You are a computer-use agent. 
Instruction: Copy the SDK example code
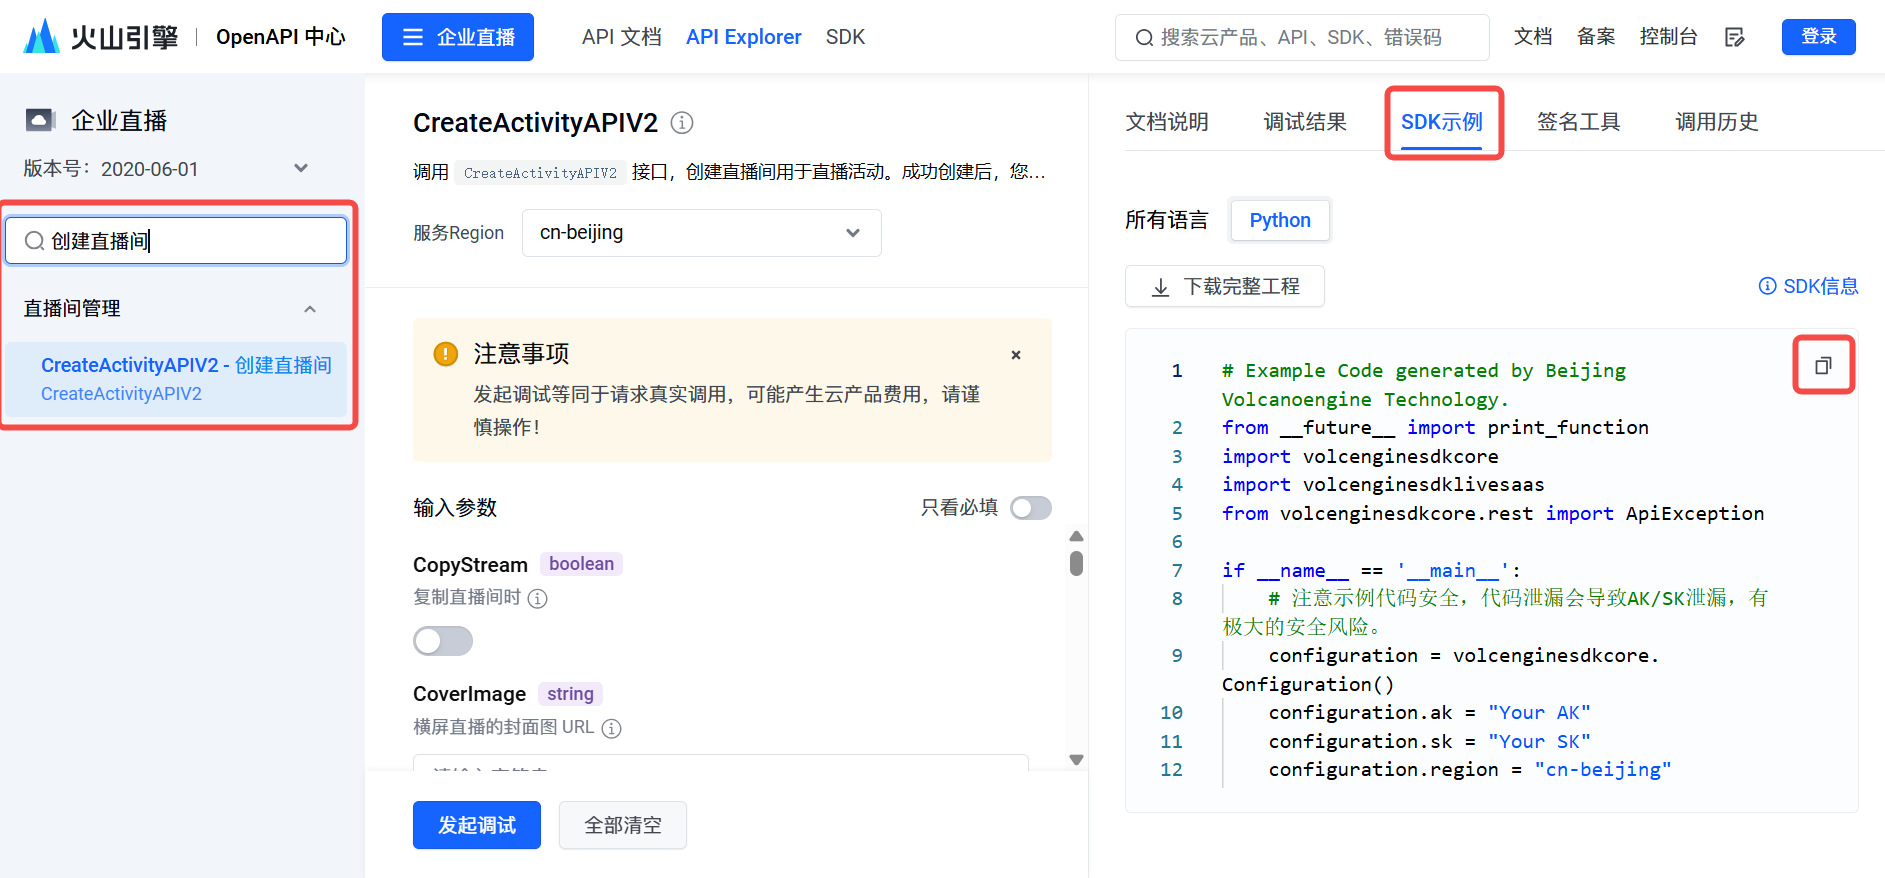pyautogui.click(x=1822, y=366)
